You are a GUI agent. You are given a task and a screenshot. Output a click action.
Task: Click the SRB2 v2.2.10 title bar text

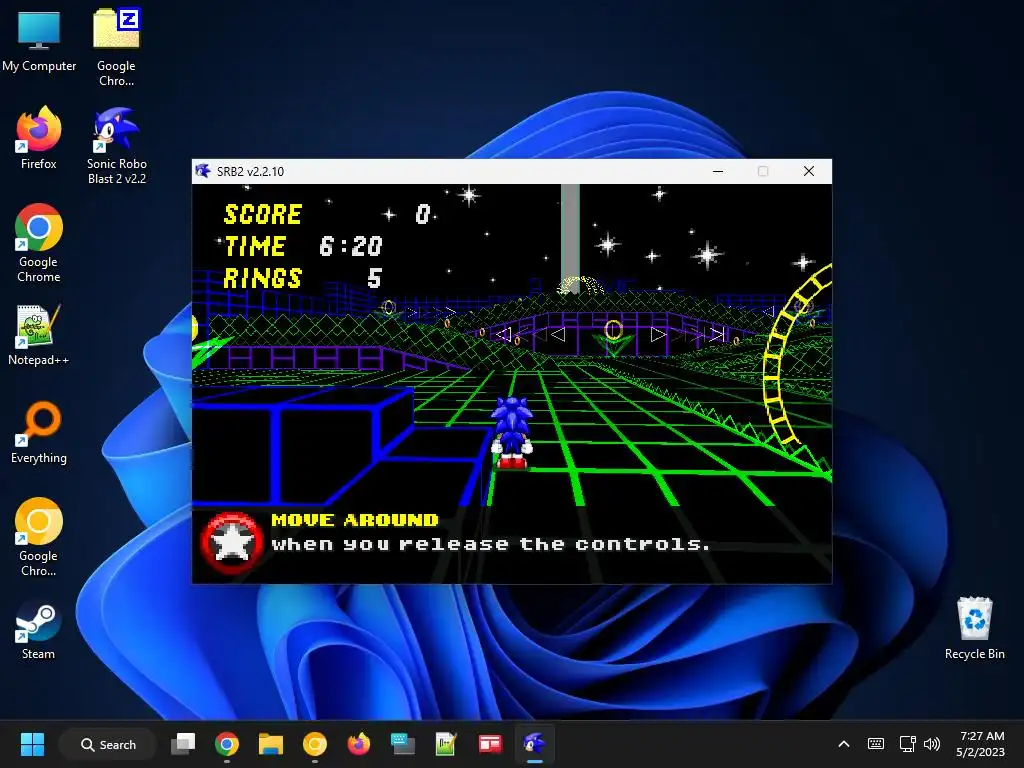[x=250, y=172]
